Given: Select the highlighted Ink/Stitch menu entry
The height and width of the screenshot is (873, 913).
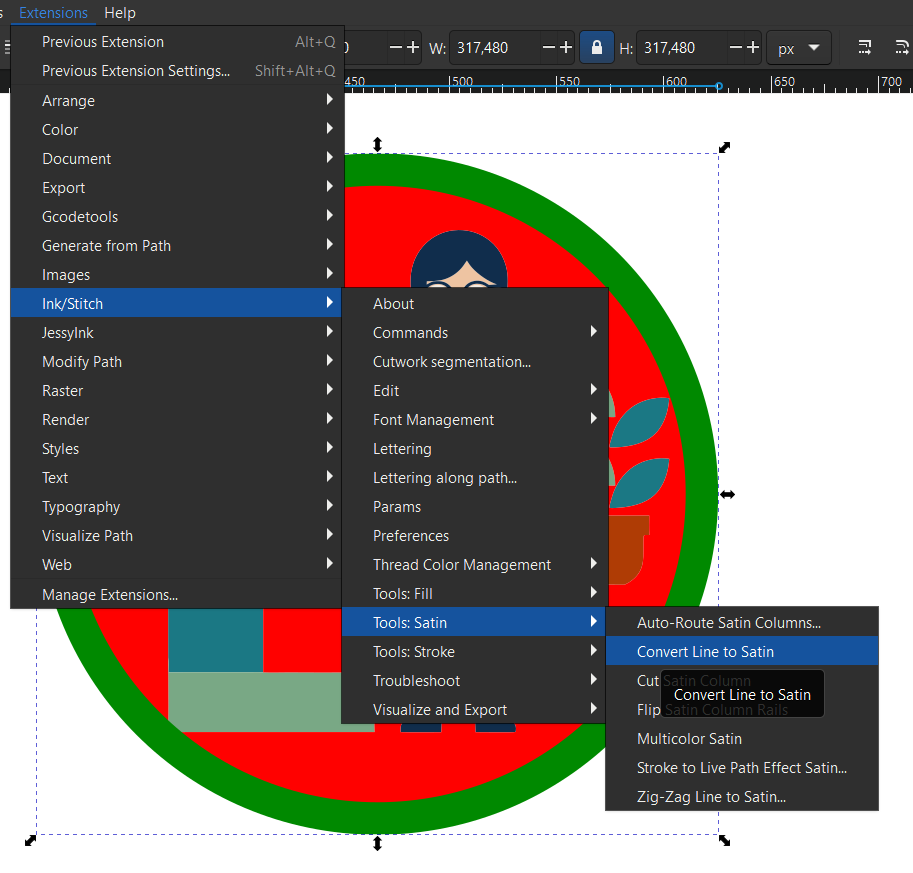Looking at the screenshot, I should tap(176, 303).
